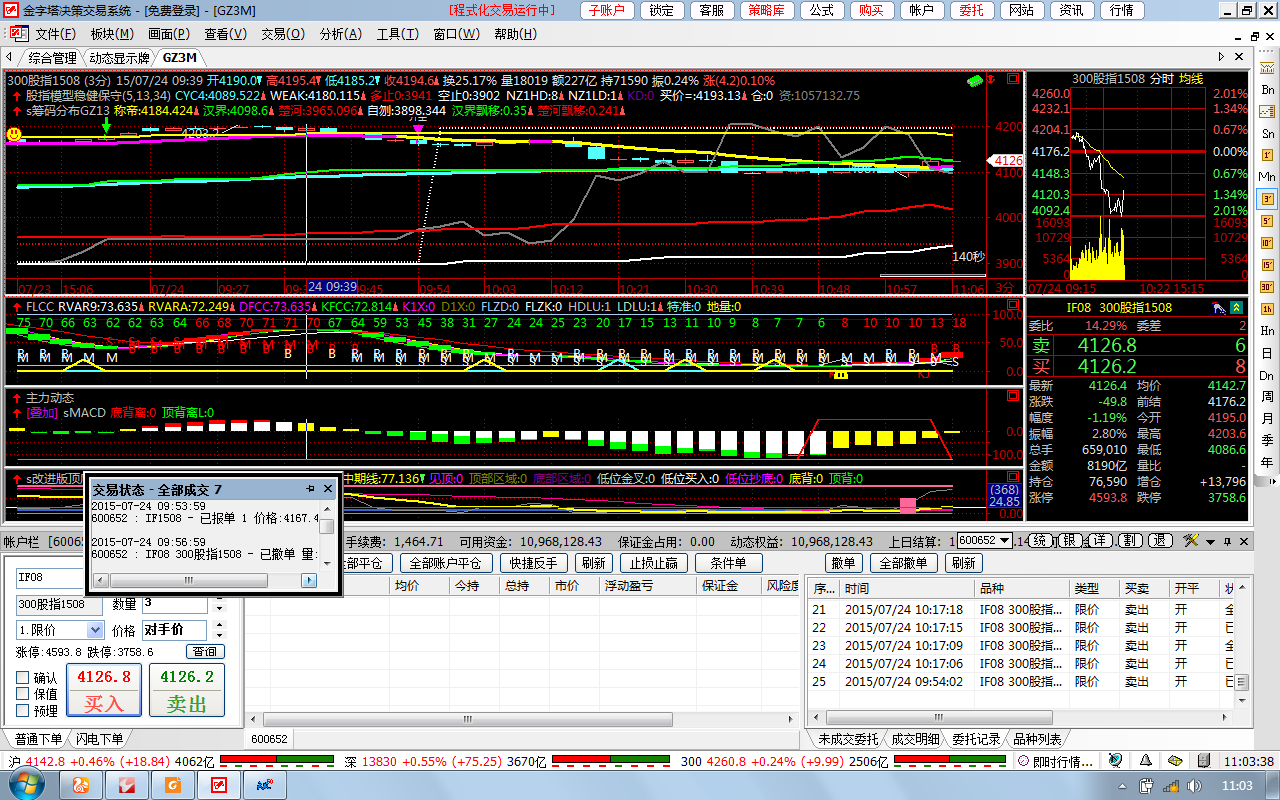Select the Bn period icon in right sidebar
Screen dimensions: 1280x800
click(1267, 90)
